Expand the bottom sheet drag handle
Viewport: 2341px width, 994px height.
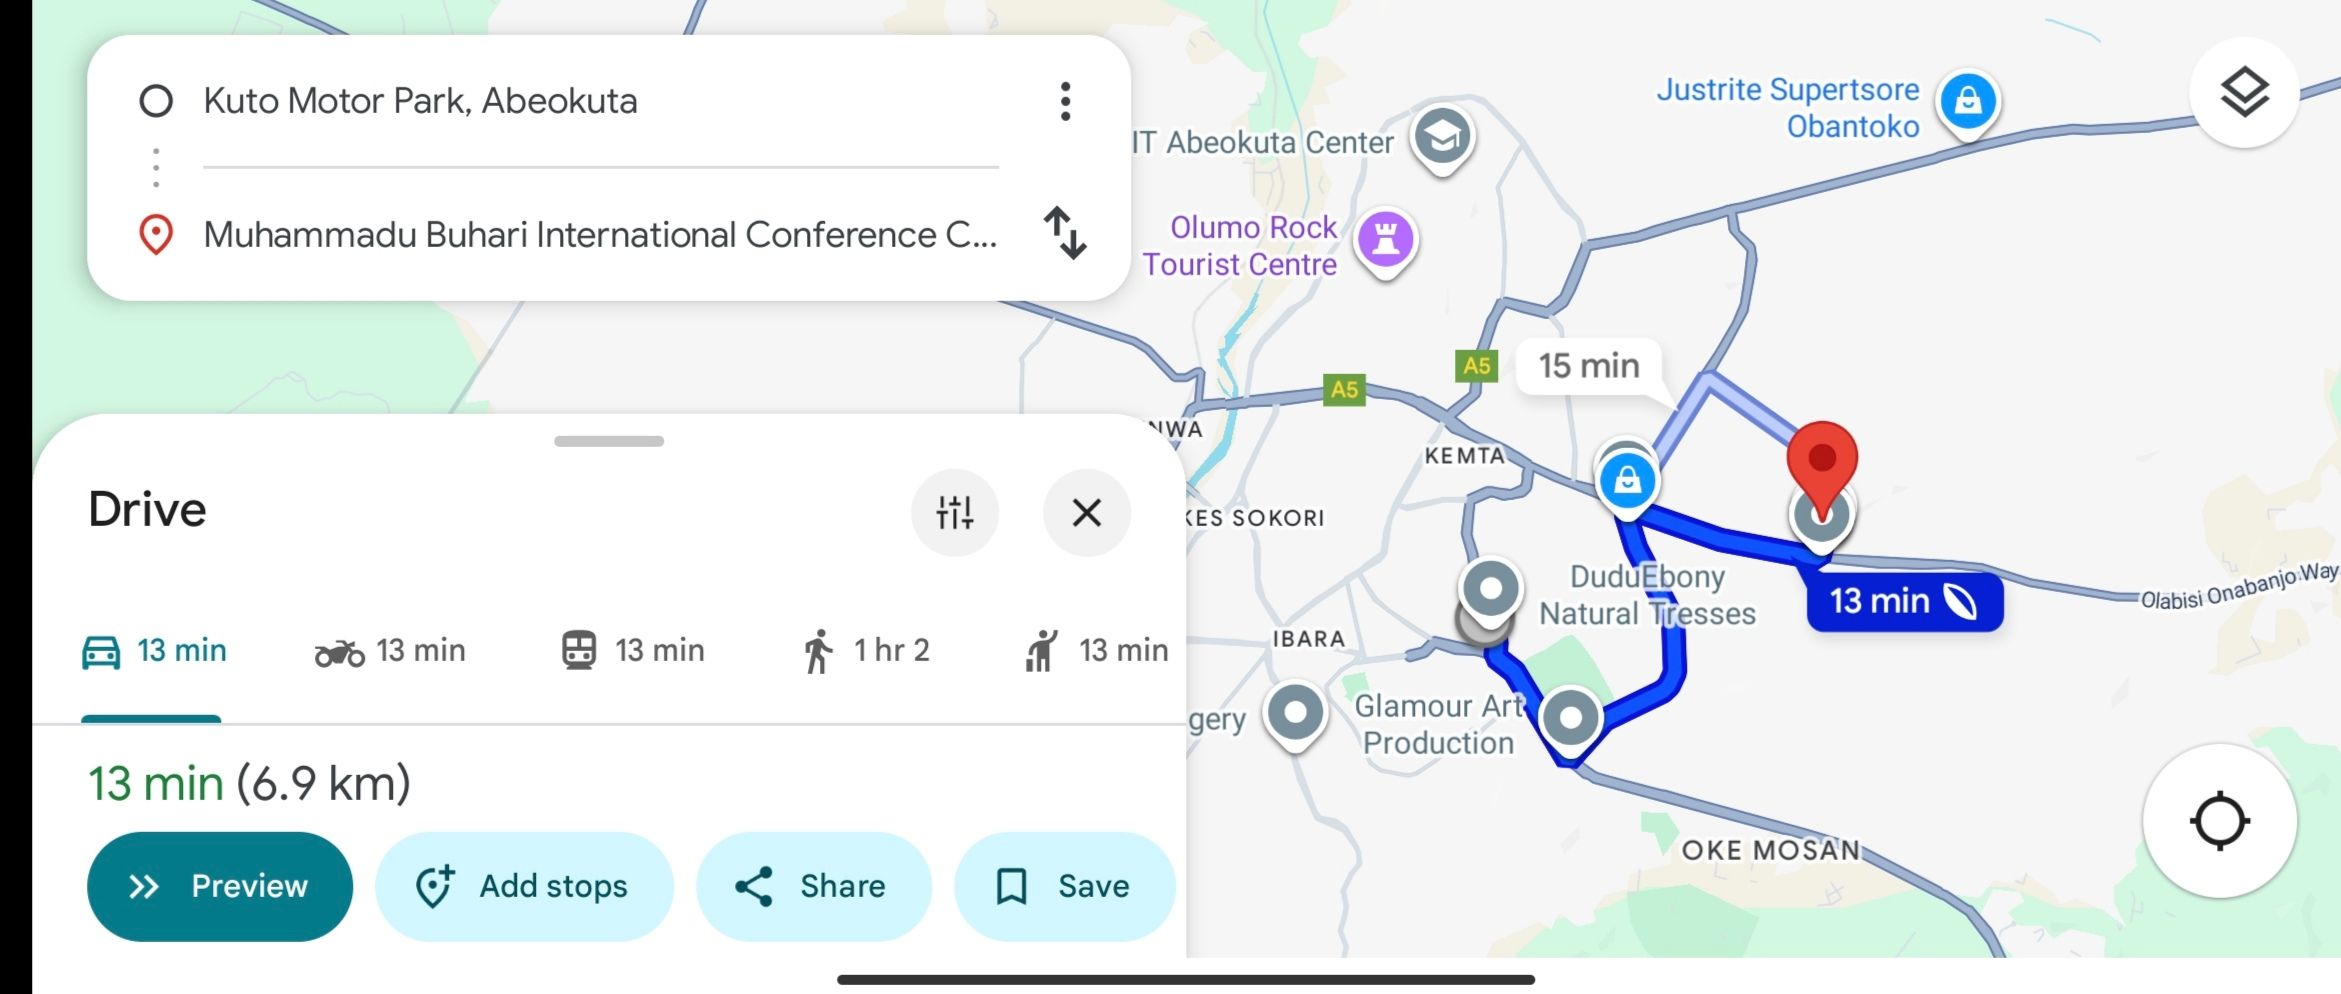click(x=608, y=441)
